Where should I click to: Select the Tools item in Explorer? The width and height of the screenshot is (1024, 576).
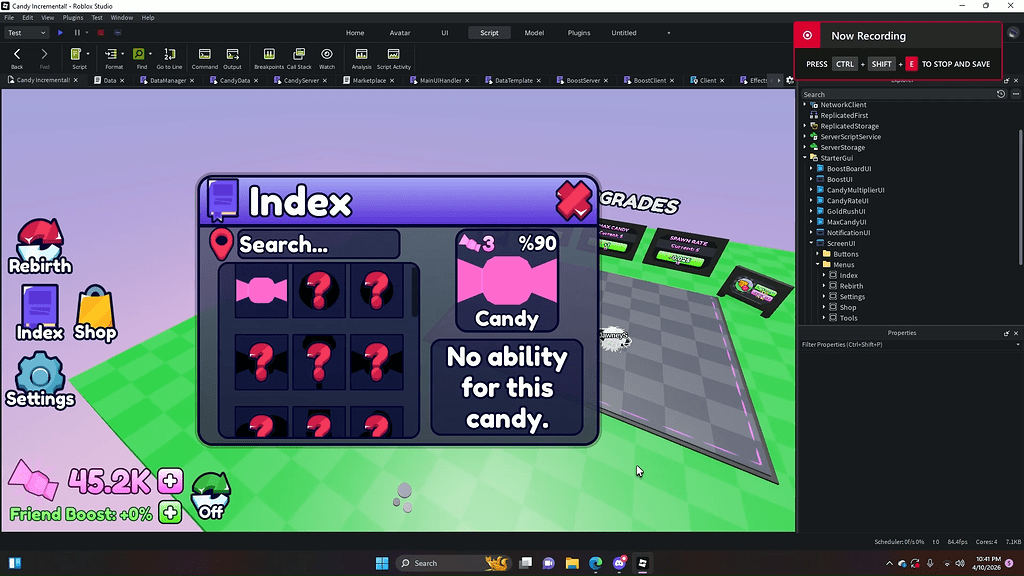click(848, 318)
